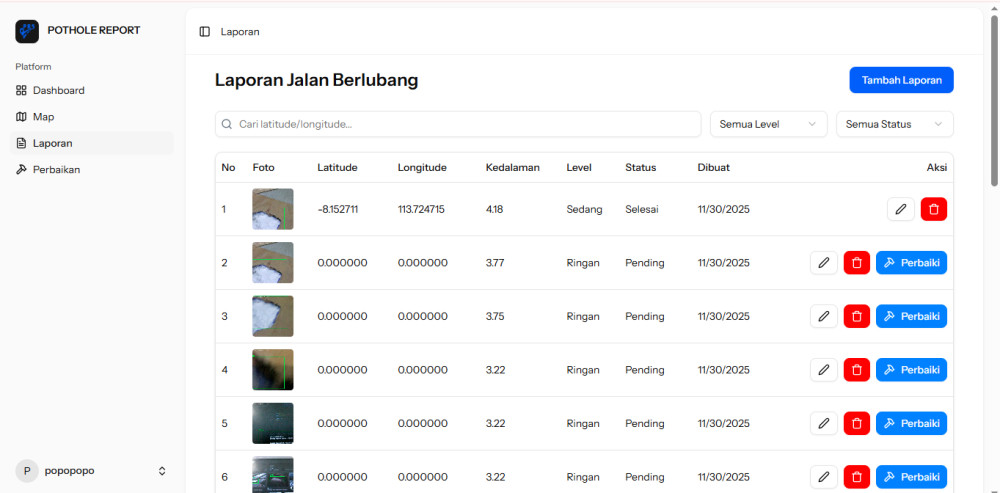Click the Tambah Laporan button
The image size is (1000, 493).
point(901,80)
